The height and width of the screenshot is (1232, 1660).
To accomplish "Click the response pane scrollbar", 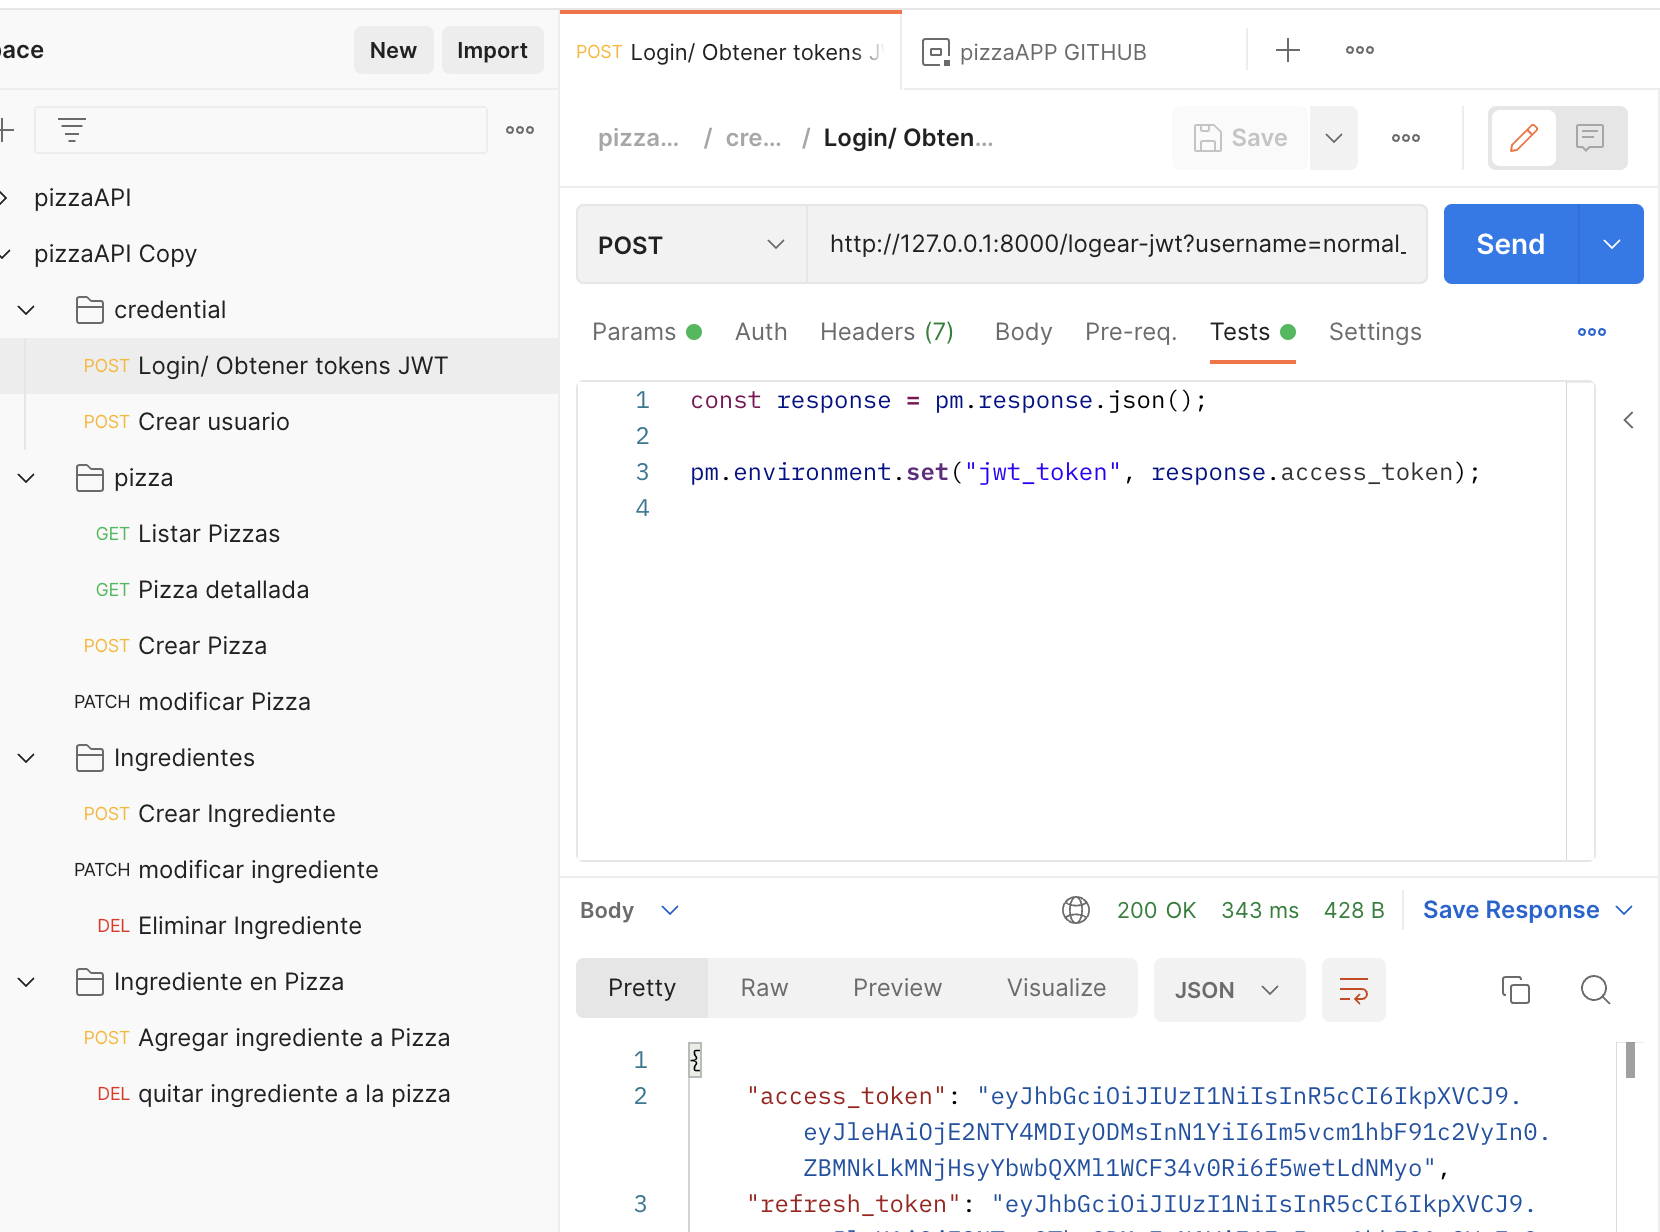I will click(1630, 1060).
